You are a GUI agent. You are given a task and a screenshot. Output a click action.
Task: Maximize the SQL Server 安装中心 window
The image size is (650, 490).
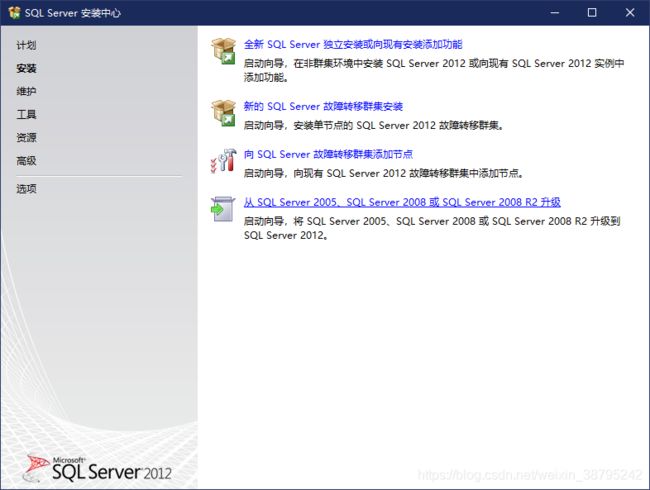tap(592, 12)
